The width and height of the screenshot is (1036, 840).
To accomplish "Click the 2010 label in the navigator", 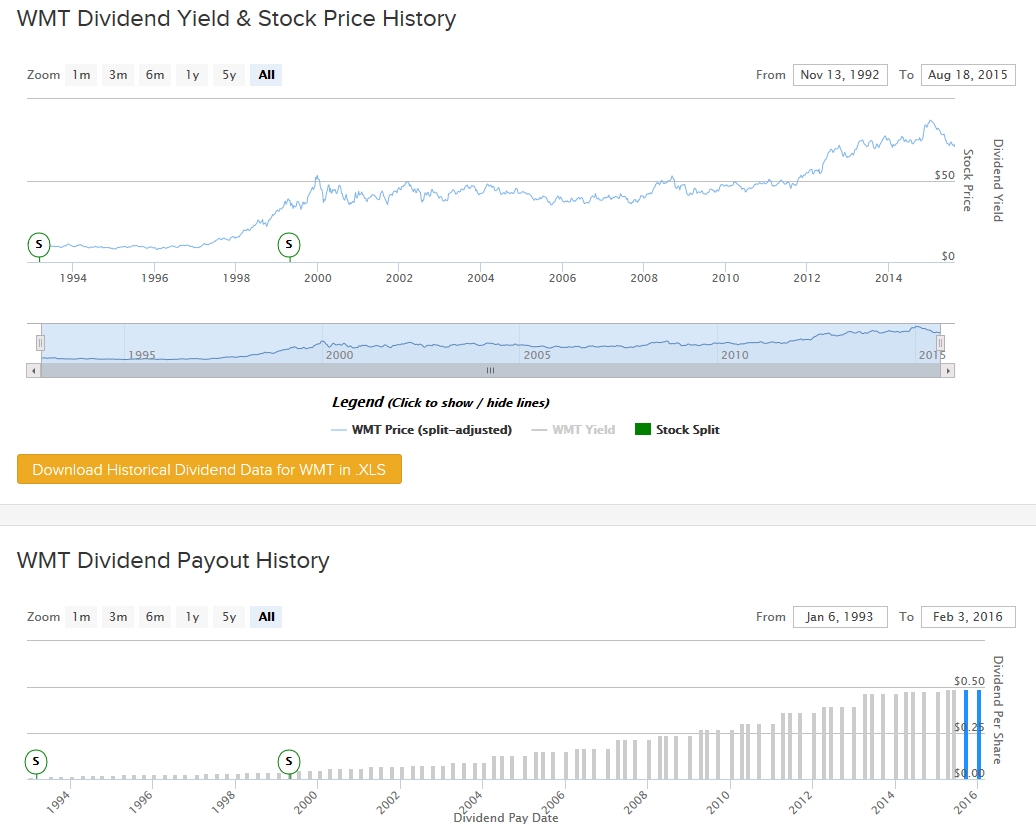I will tap(735, 355).
